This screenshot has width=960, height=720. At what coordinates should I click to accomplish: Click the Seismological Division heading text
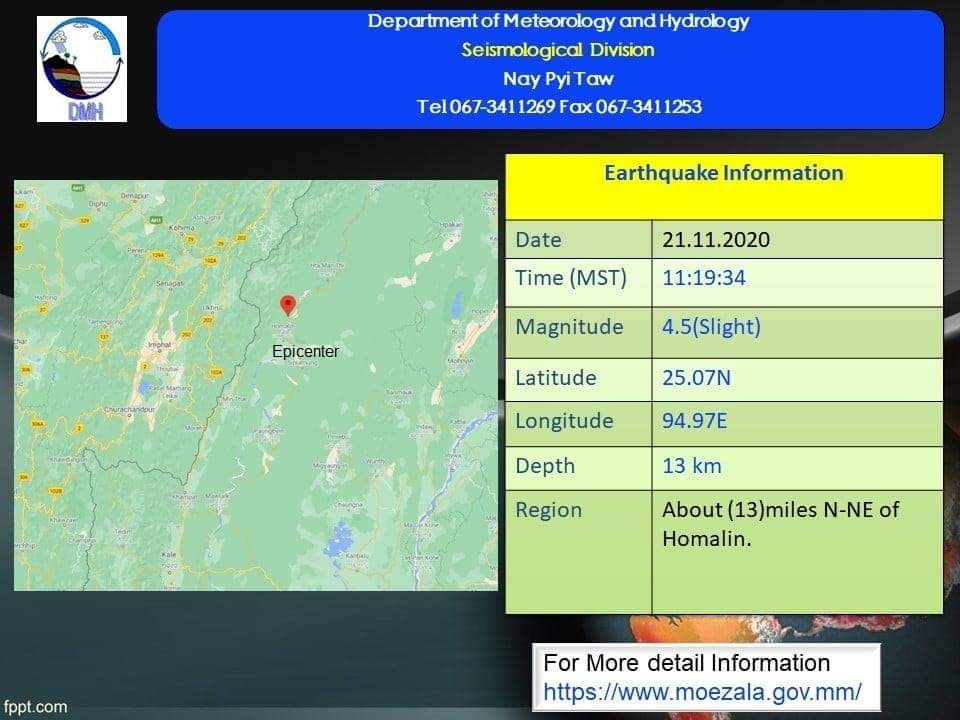(x=557, y=50)
